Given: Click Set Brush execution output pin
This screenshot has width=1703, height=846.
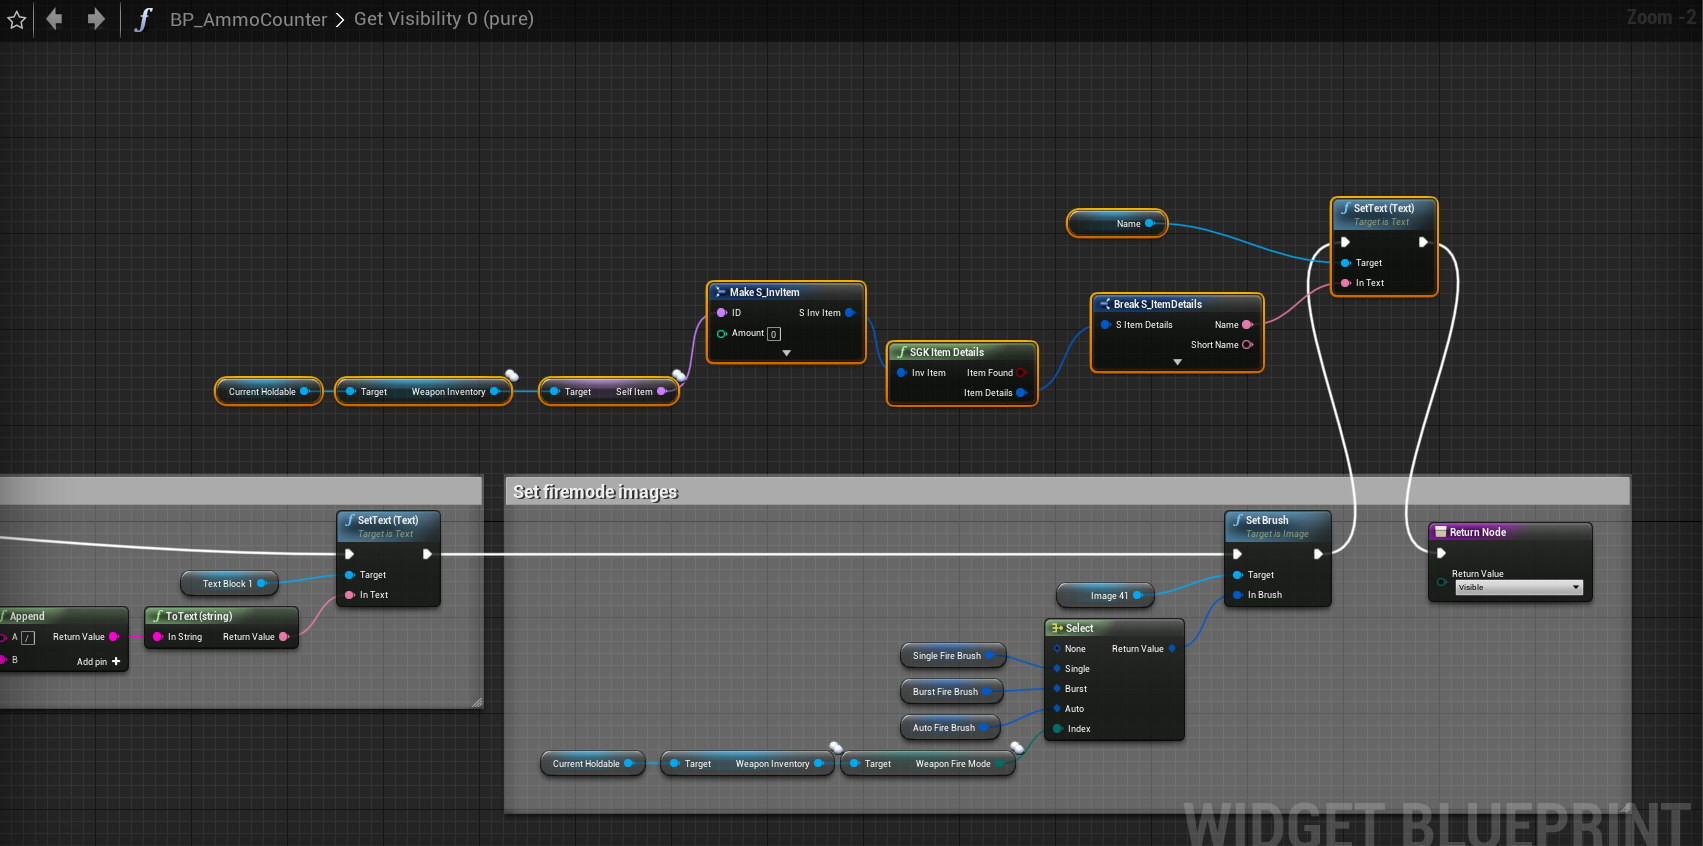Looking at the screenshot, I should point(1318,554).
